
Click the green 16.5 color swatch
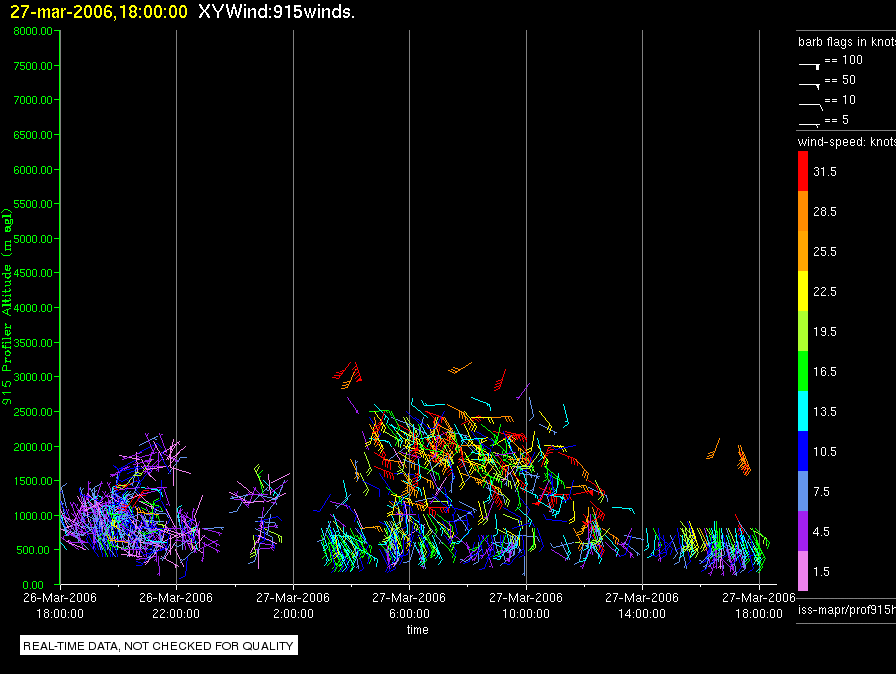803,371
